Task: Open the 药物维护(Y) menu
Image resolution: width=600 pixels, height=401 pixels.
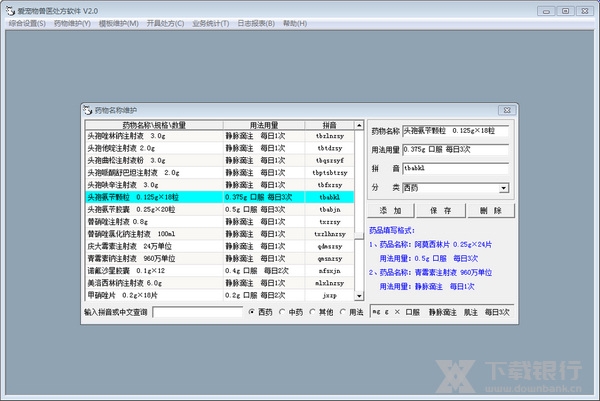Action: [x=72, y=23]
